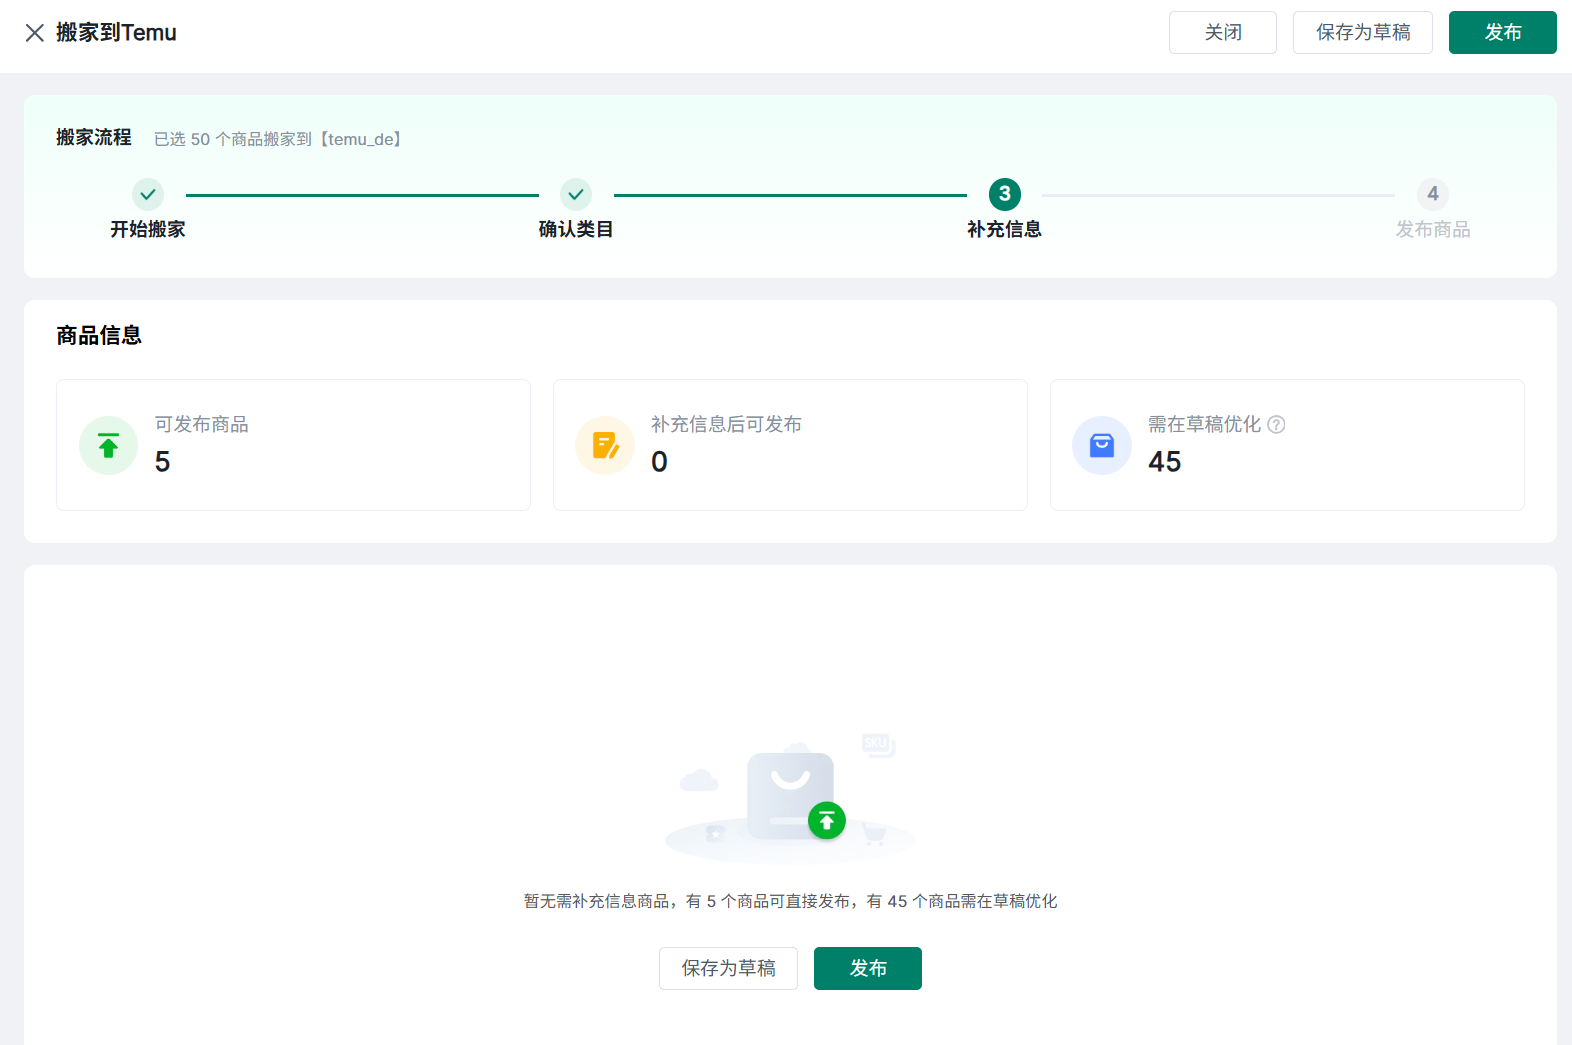Click blue box icon in 需在草稿优化 card

[1101, 445]
